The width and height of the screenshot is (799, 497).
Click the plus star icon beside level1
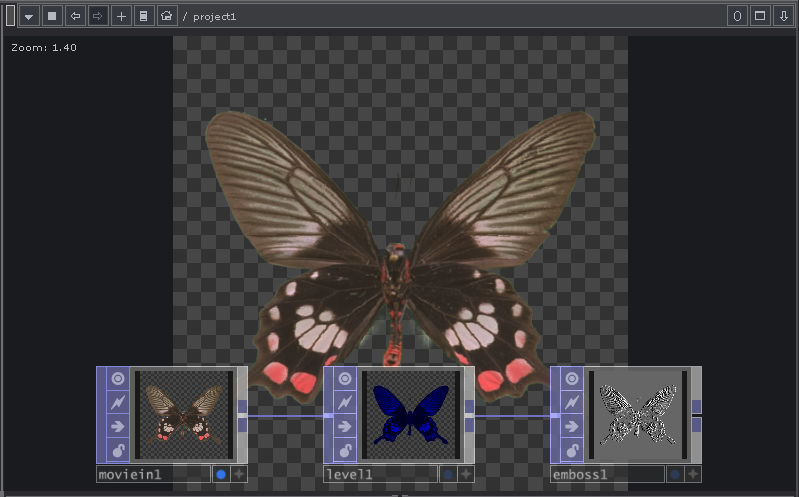466,474
